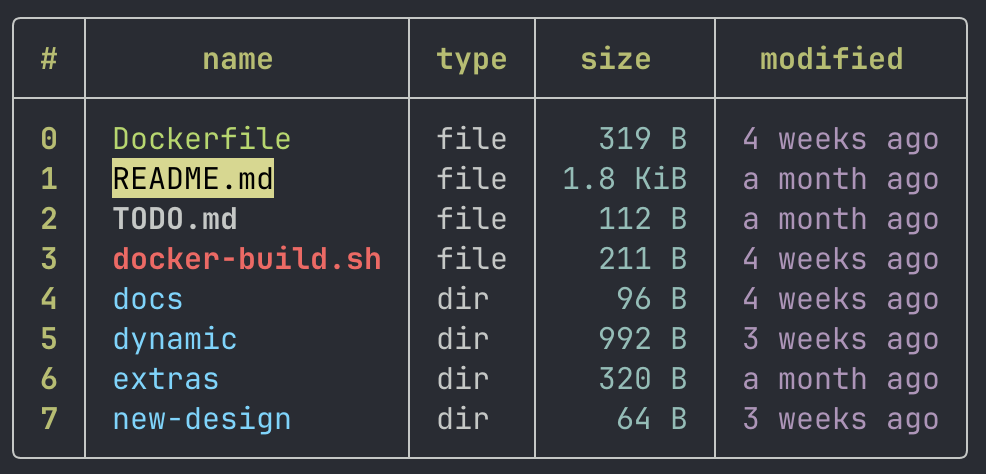The image size is (986, 474).
Task: Click the 992 B size value
Action: [642, 339]
